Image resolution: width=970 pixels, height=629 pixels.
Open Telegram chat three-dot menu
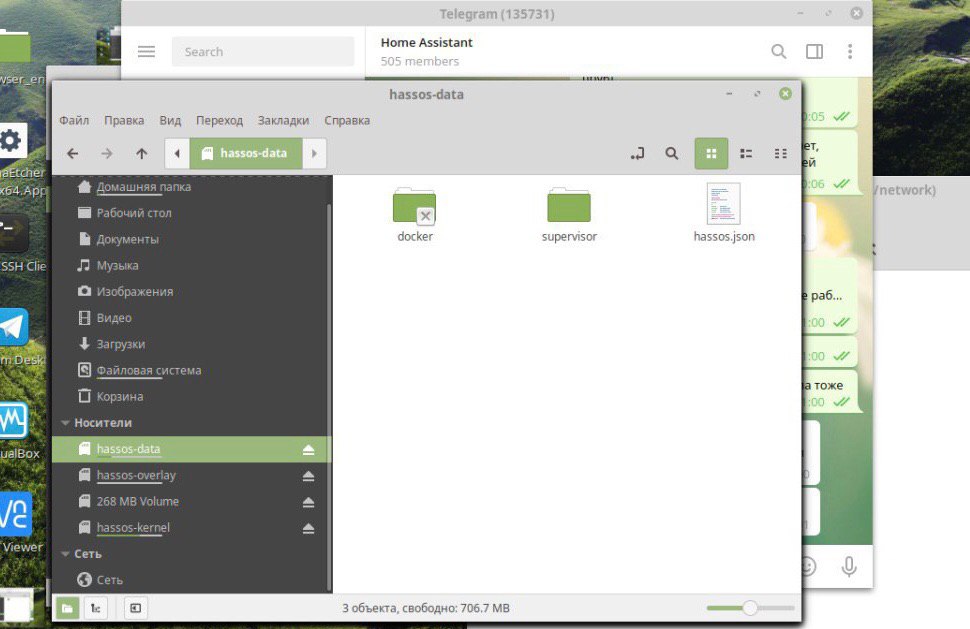point(850,51)
